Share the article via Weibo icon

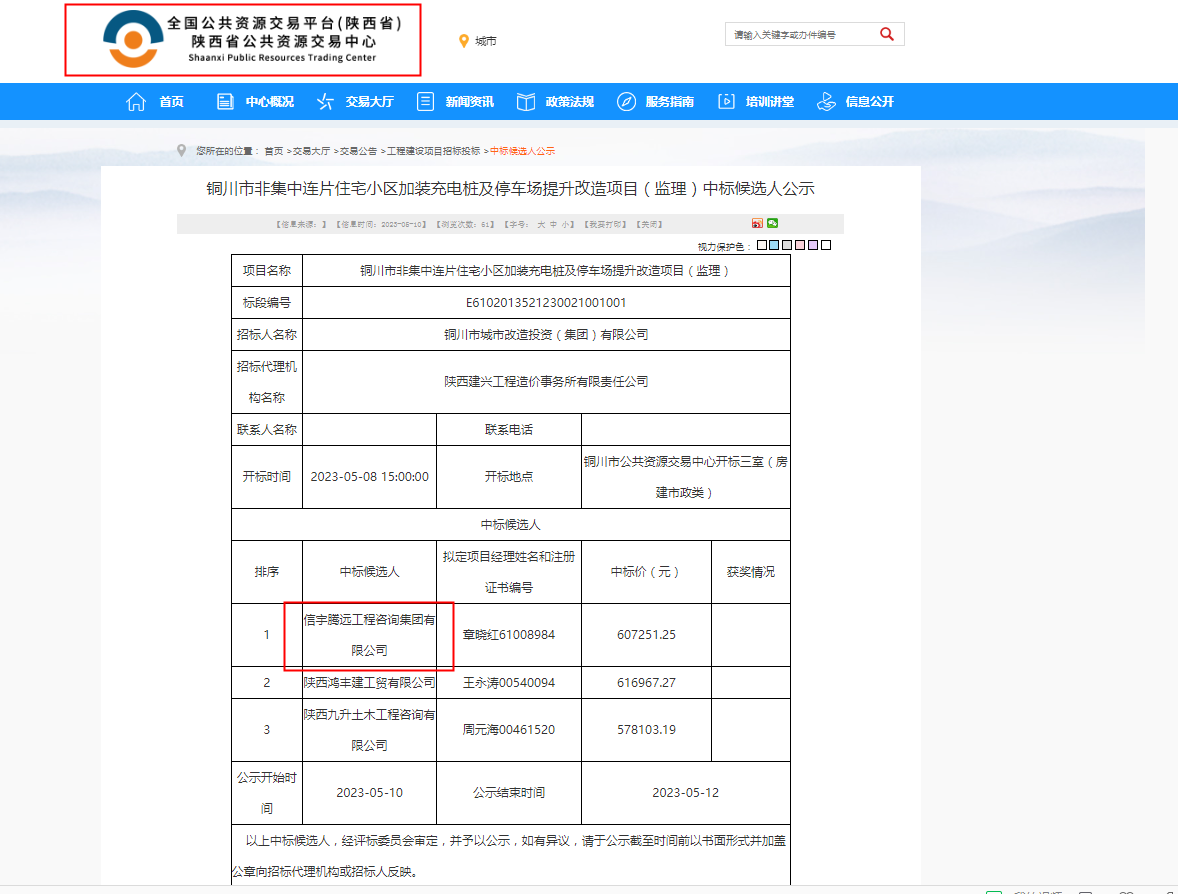pyautogui.click(x=757, y=223)
